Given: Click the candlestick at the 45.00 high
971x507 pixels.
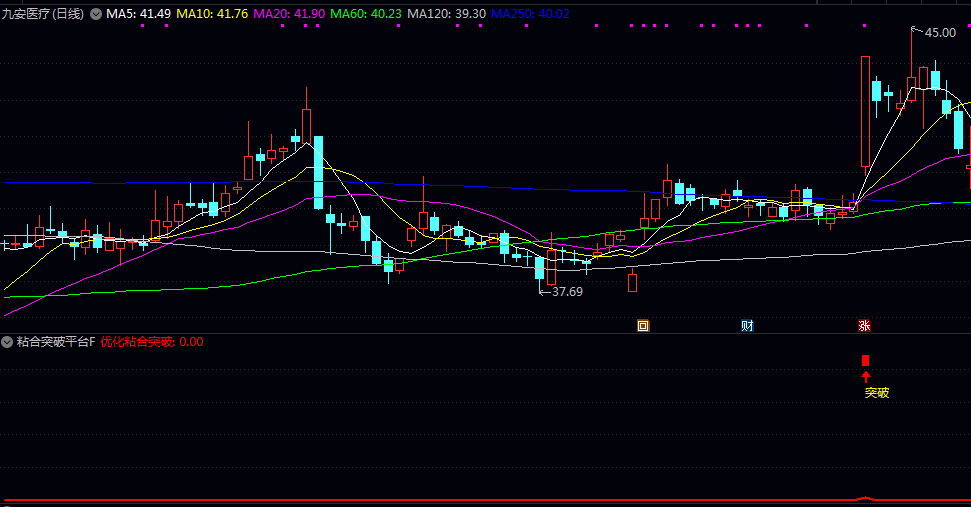Looking at the screenshot, I should pos(912,90).
